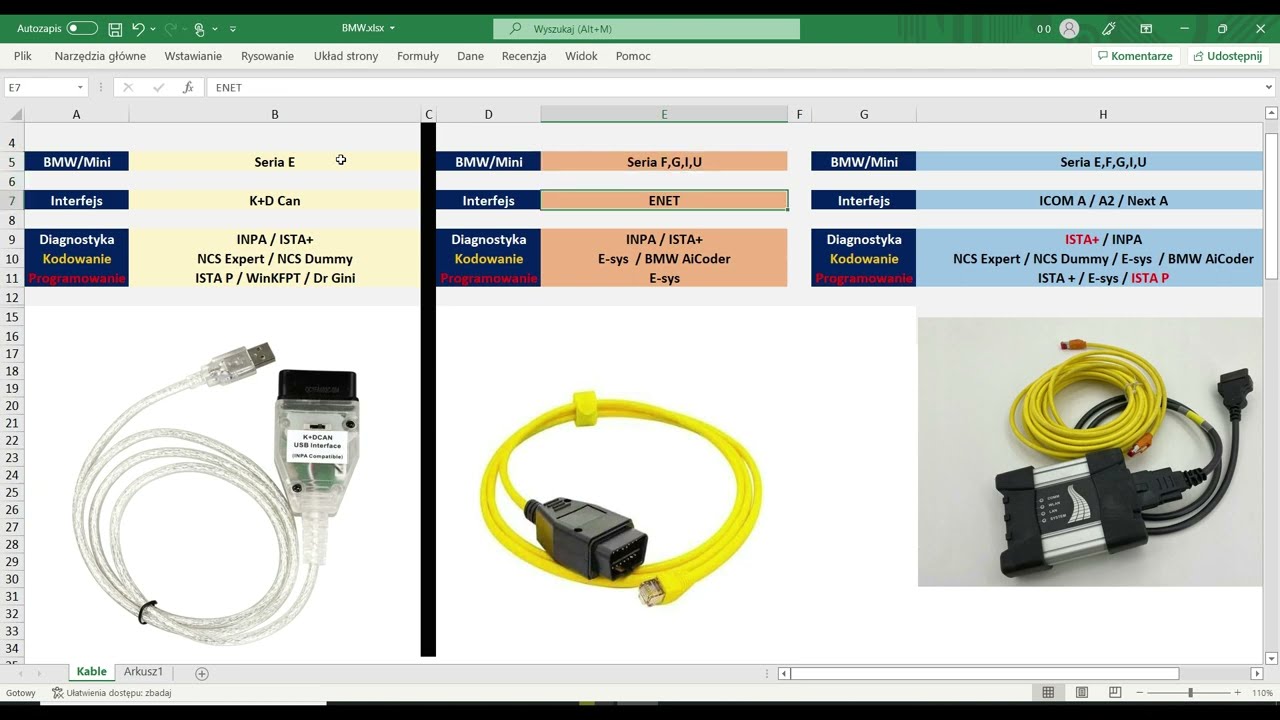Click the formula bar containing ENET
1280x720 pixels.
click(x=734, y=88)
